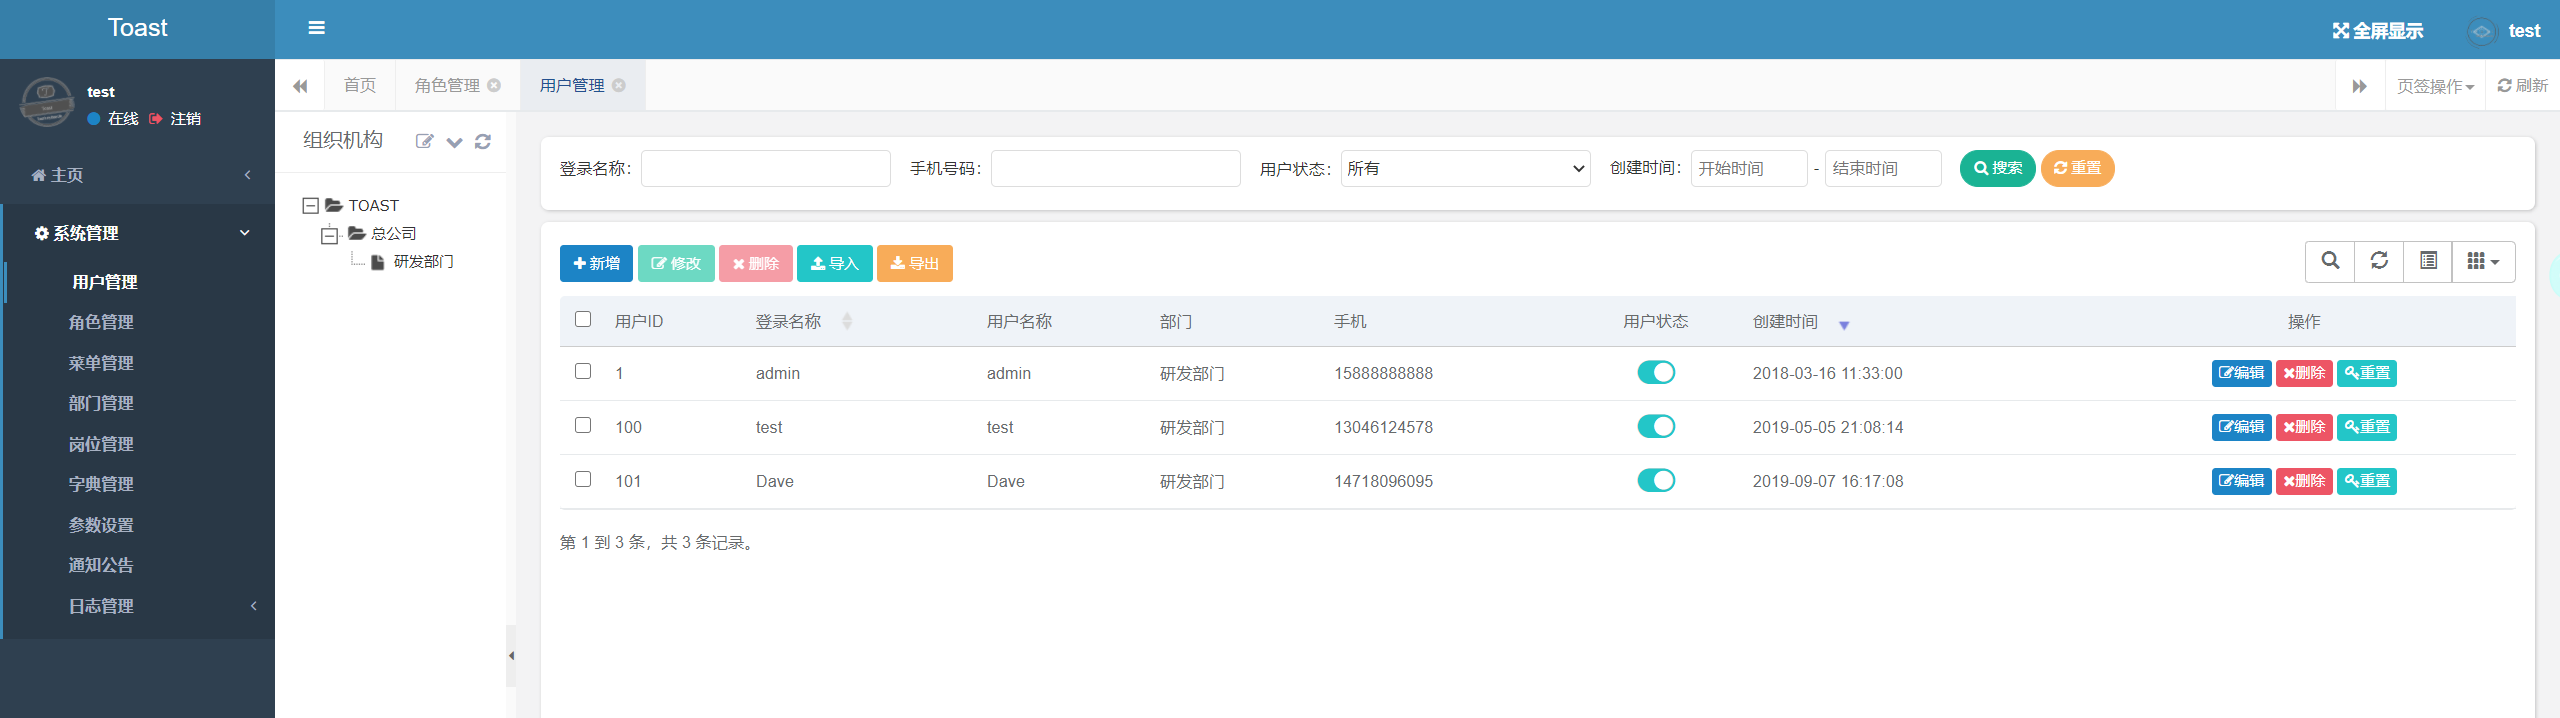The width and height of the screenshot is (2560, 718).
Task: Disable the admin user status switch
Action: tap(1656, 373)
